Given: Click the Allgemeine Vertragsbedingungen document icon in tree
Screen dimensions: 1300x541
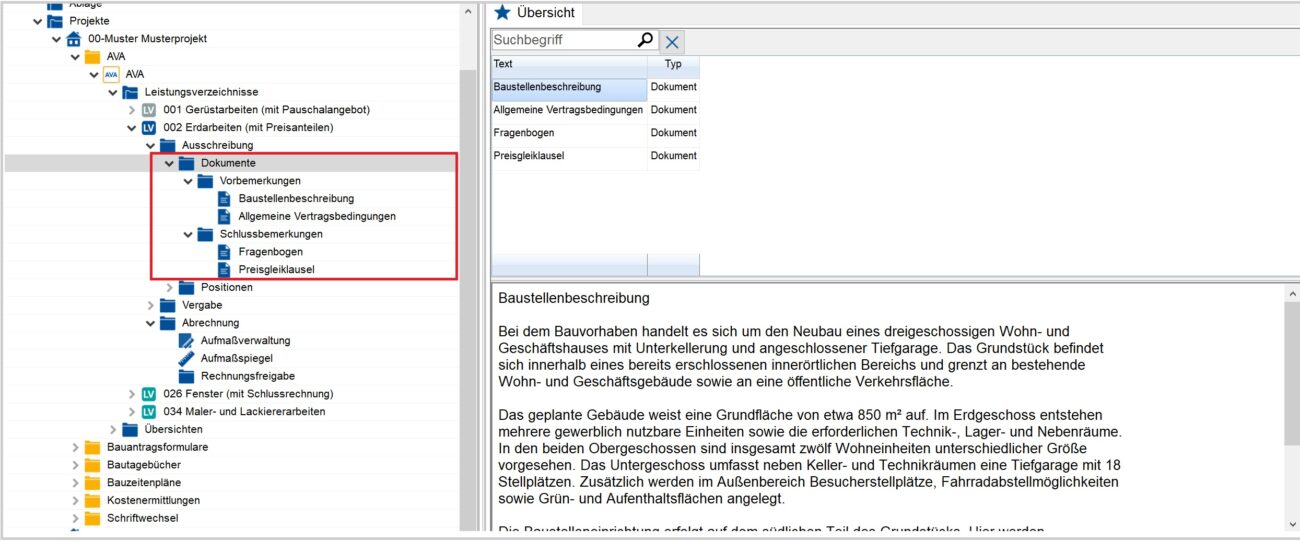Looking at the screenshot, I should tap(224, 216).
